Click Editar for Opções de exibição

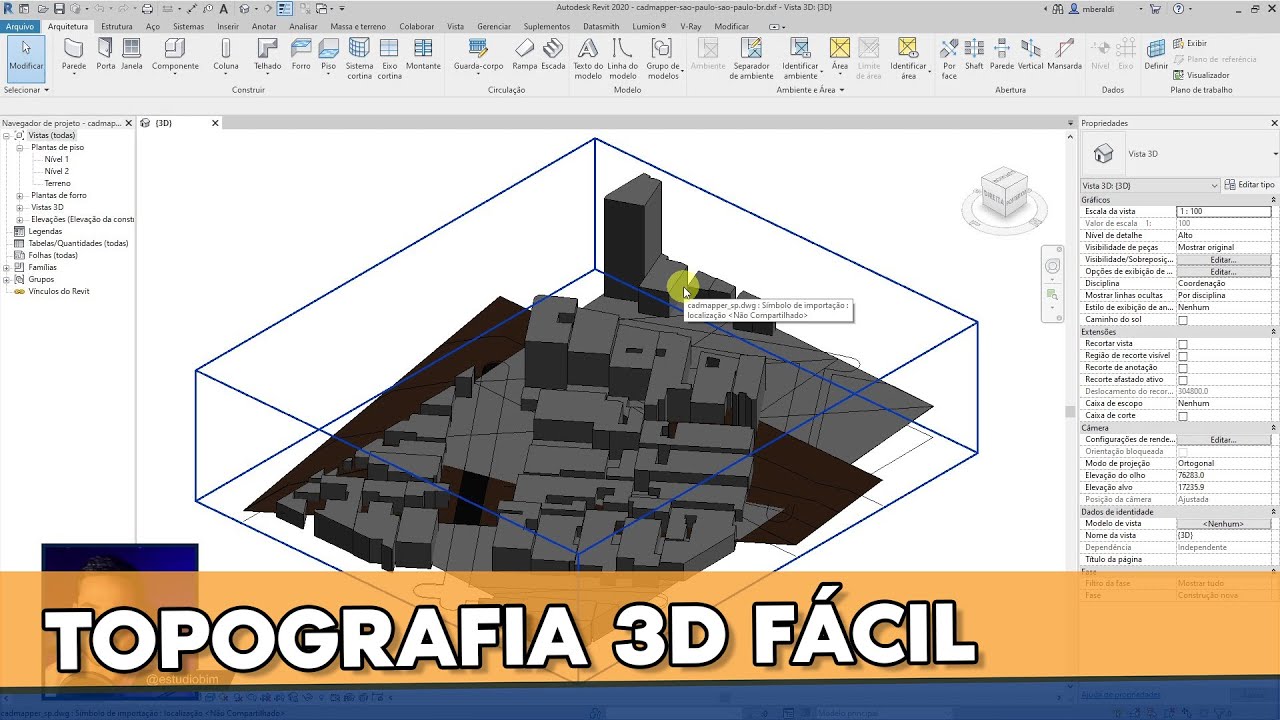point(1223,272)
